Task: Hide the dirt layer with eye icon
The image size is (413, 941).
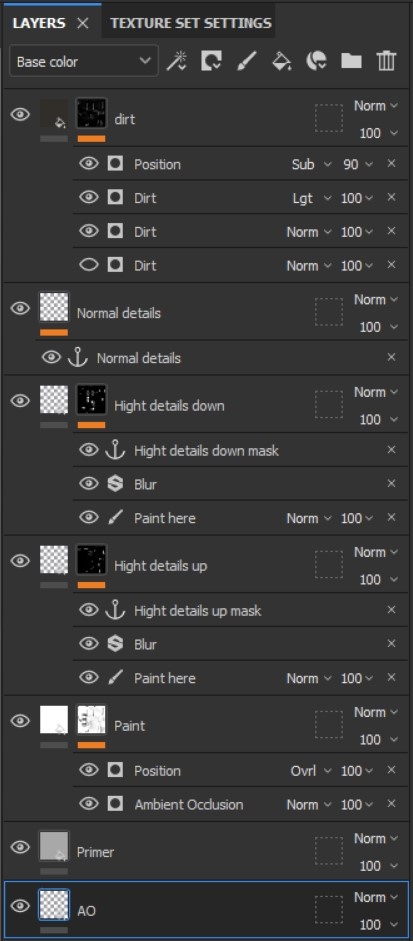Action: [20, 114]
